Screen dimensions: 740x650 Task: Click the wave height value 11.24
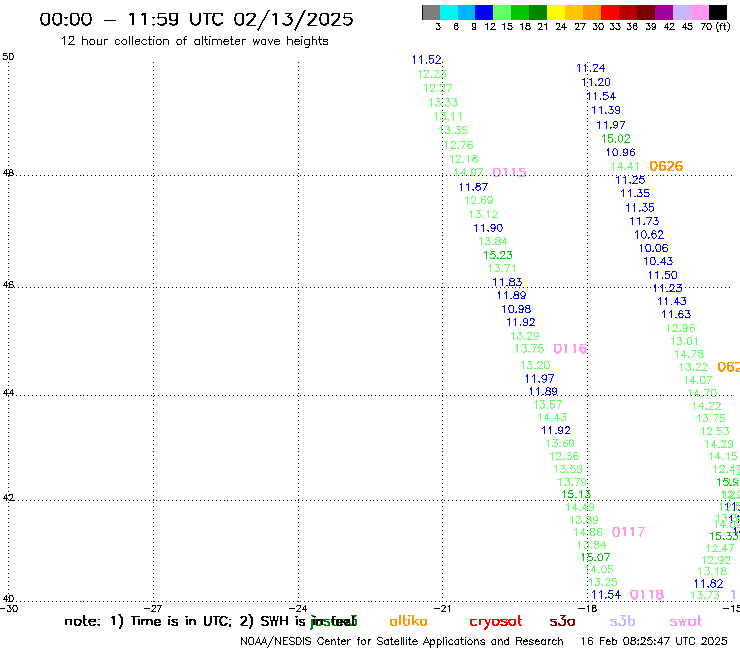pyautogui.click(x=591, y=68)
